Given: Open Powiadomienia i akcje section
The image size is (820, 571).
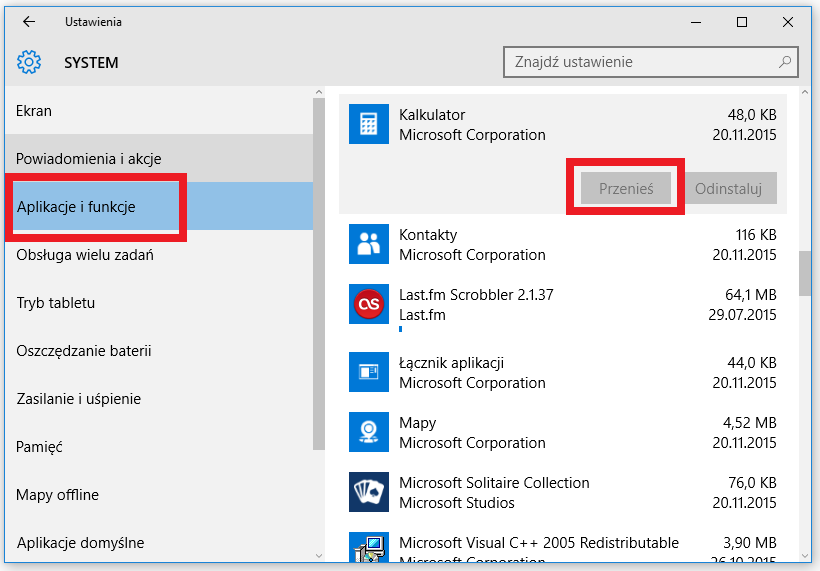Looking at the screenshot, I should [159, 158].
